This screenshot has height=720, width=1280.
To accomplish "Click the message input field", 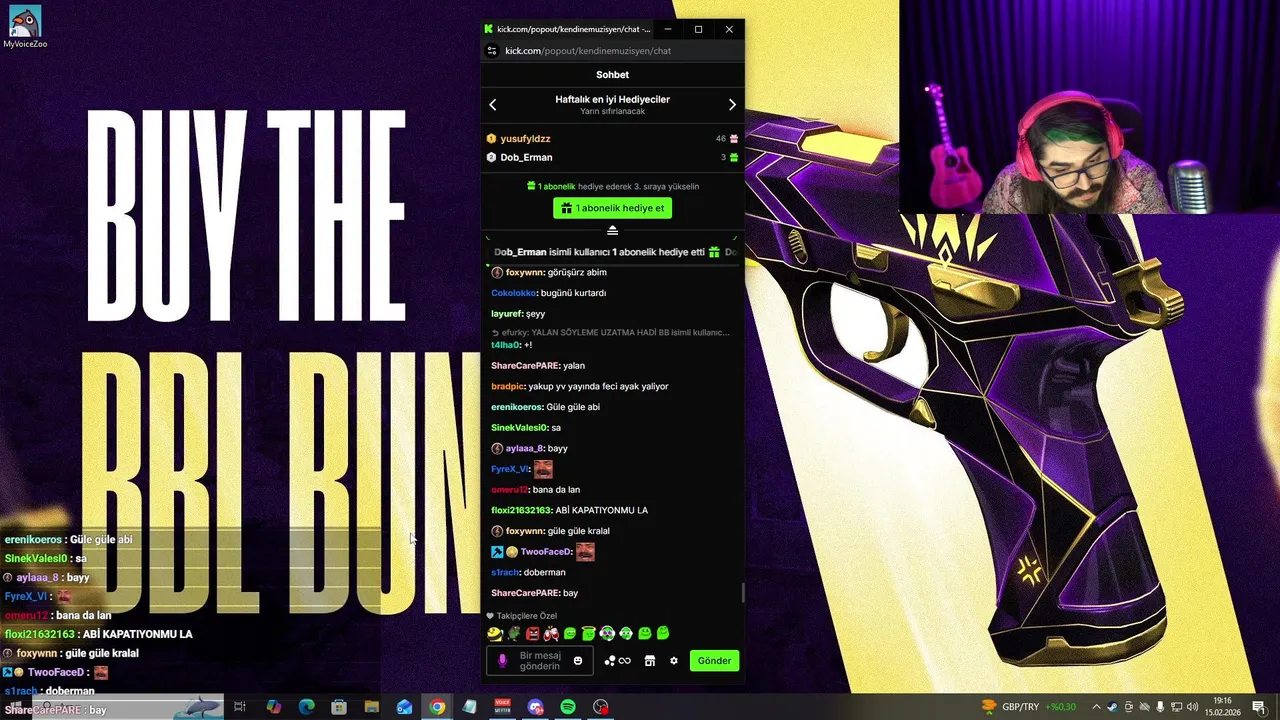I will [540, 661].
